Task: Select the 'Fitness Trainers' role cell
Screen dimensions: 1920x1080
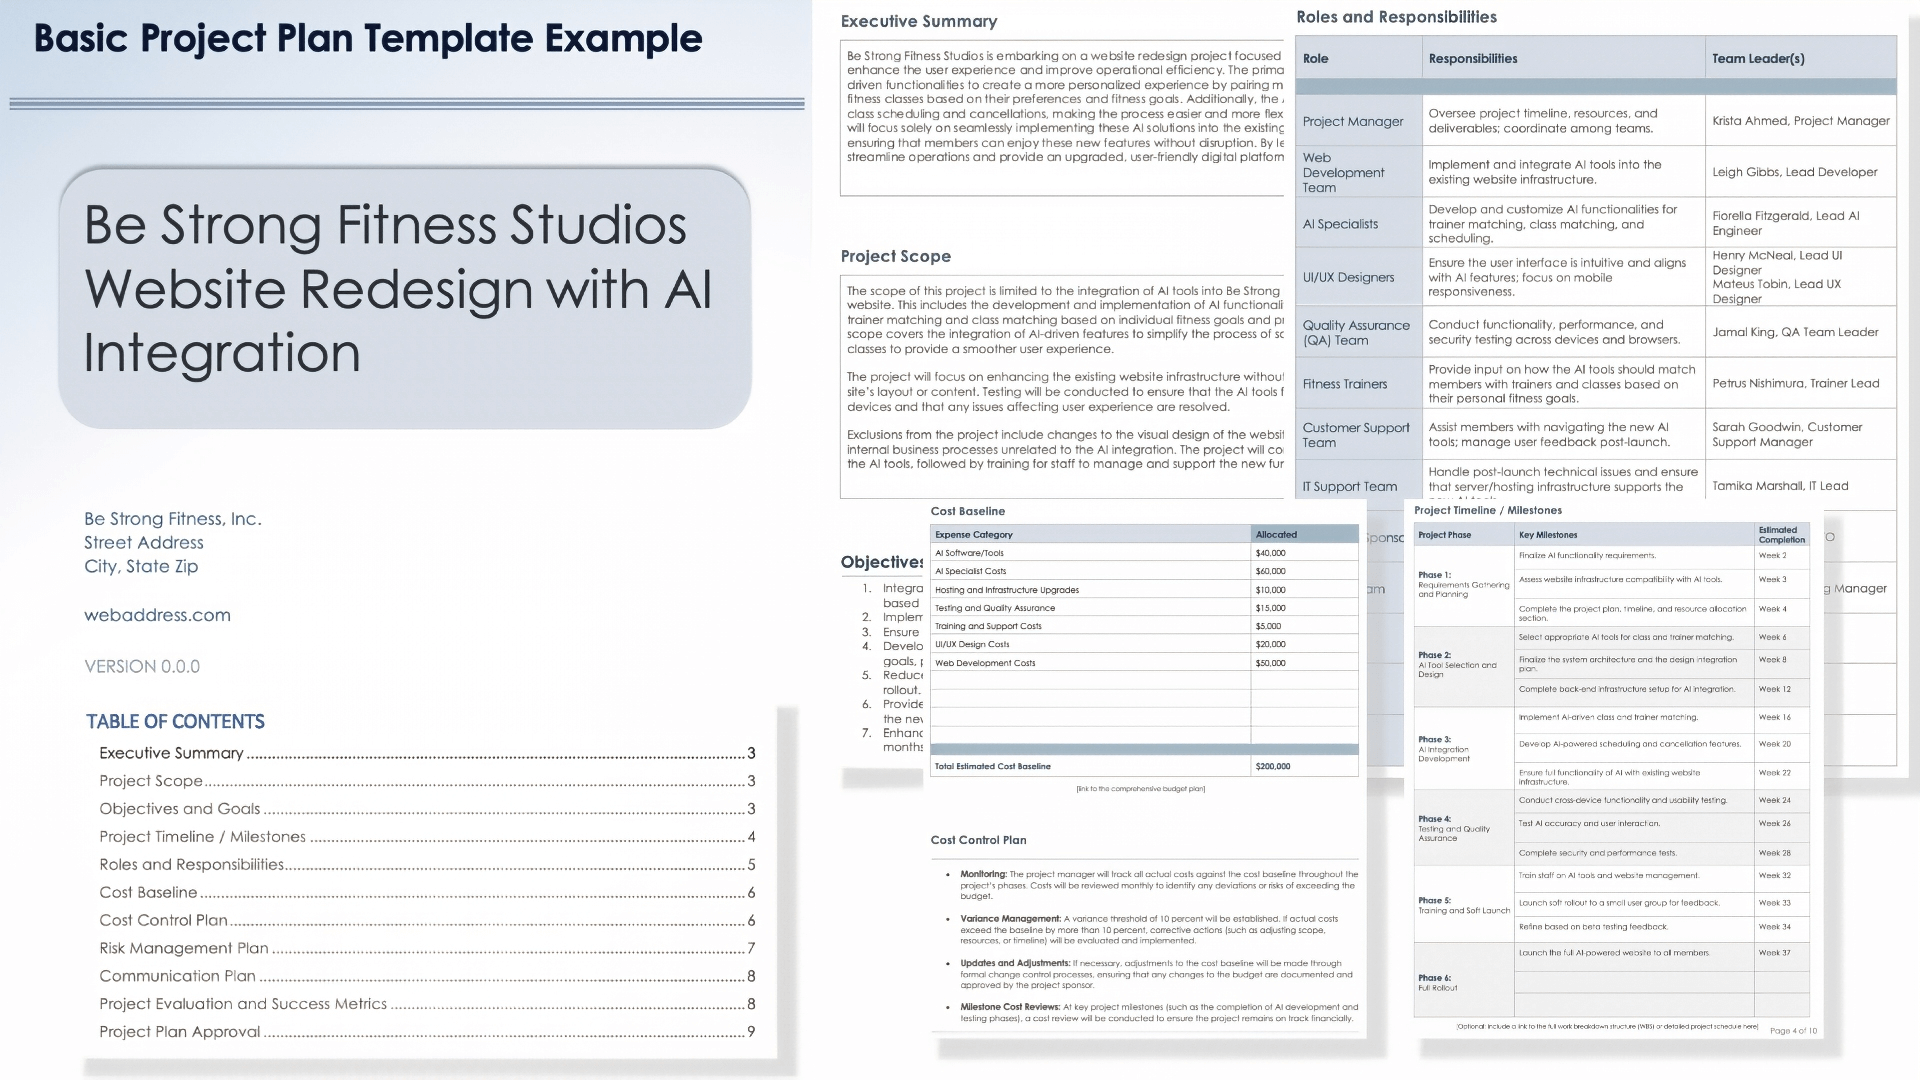Action: (x=1358, y=384)
